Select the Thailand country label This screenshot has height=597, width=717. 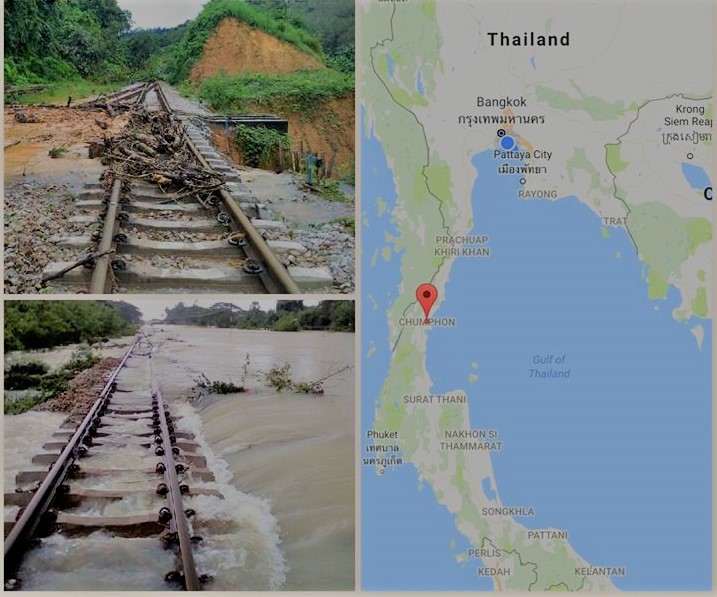coord(529,39)
